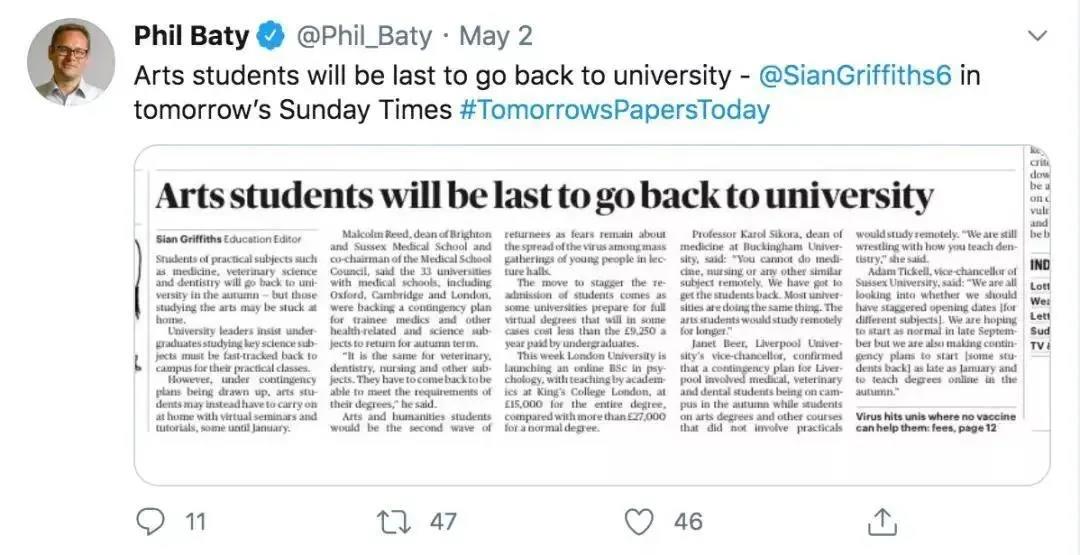1080x555 pixels.
Task: Open Phil Baty's profile avatar photo
Action: (71, 60)
